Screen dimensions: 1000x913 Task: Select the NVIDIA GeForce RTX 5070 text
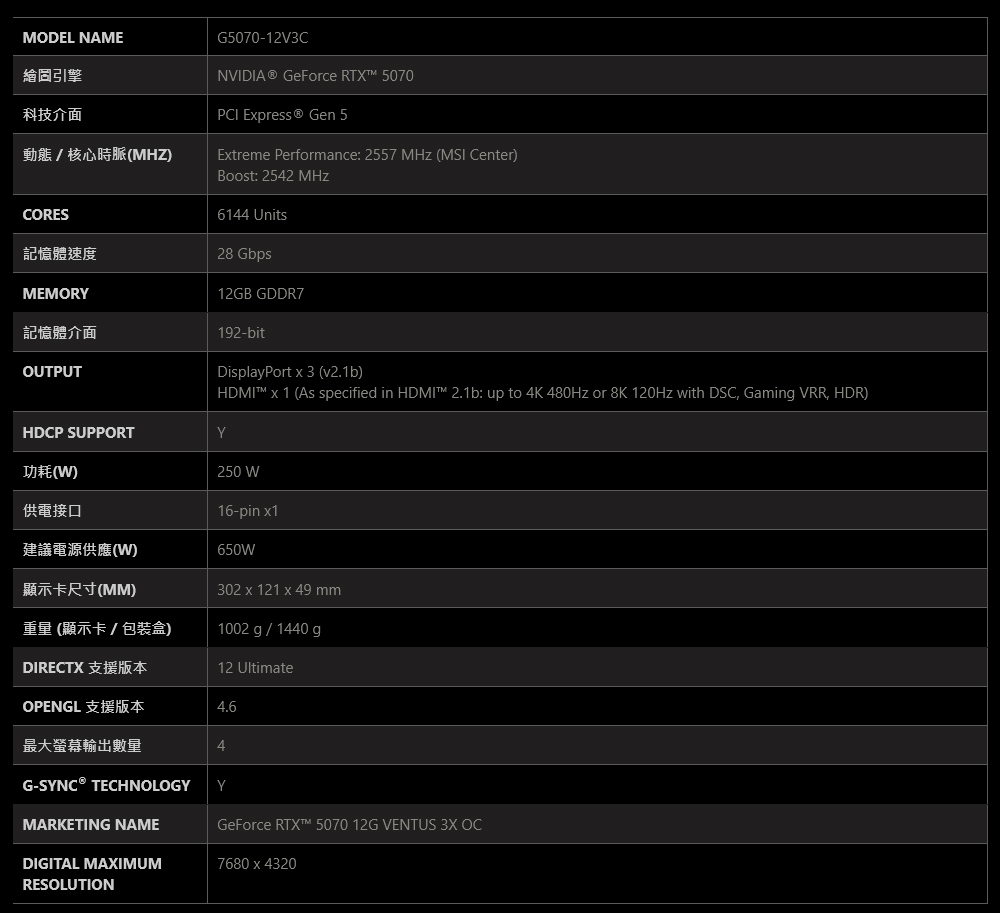[x=315, y=76]
